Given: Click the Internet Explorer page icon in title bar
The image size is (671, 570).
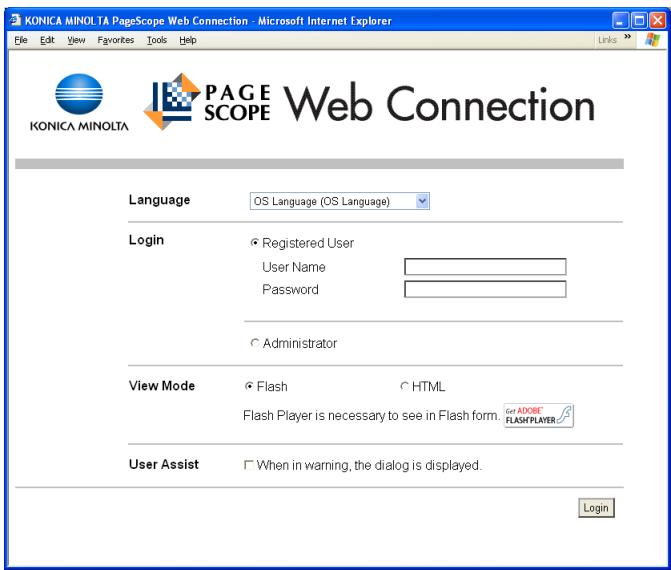Looking at the screenshot, I should (15, 20).
